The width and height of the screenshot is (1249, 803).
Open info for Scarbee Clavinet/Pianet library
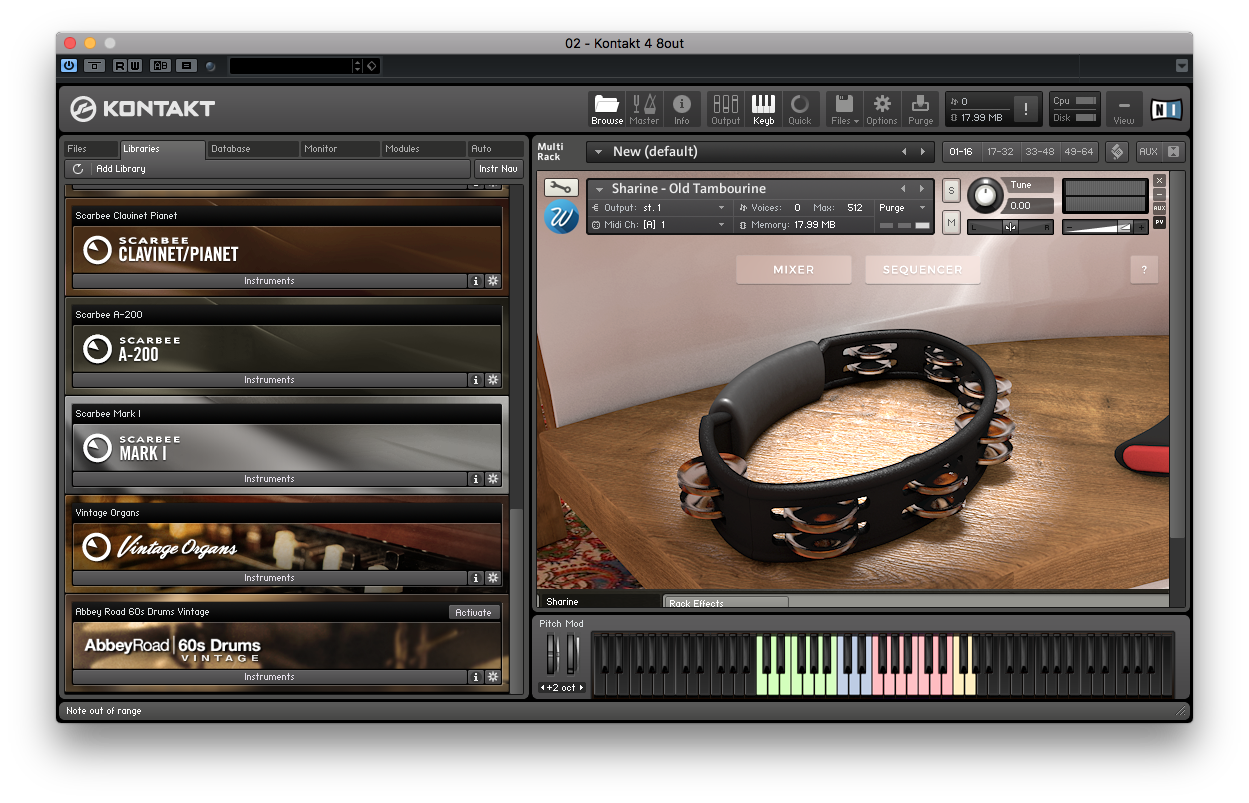click(476, 281)
